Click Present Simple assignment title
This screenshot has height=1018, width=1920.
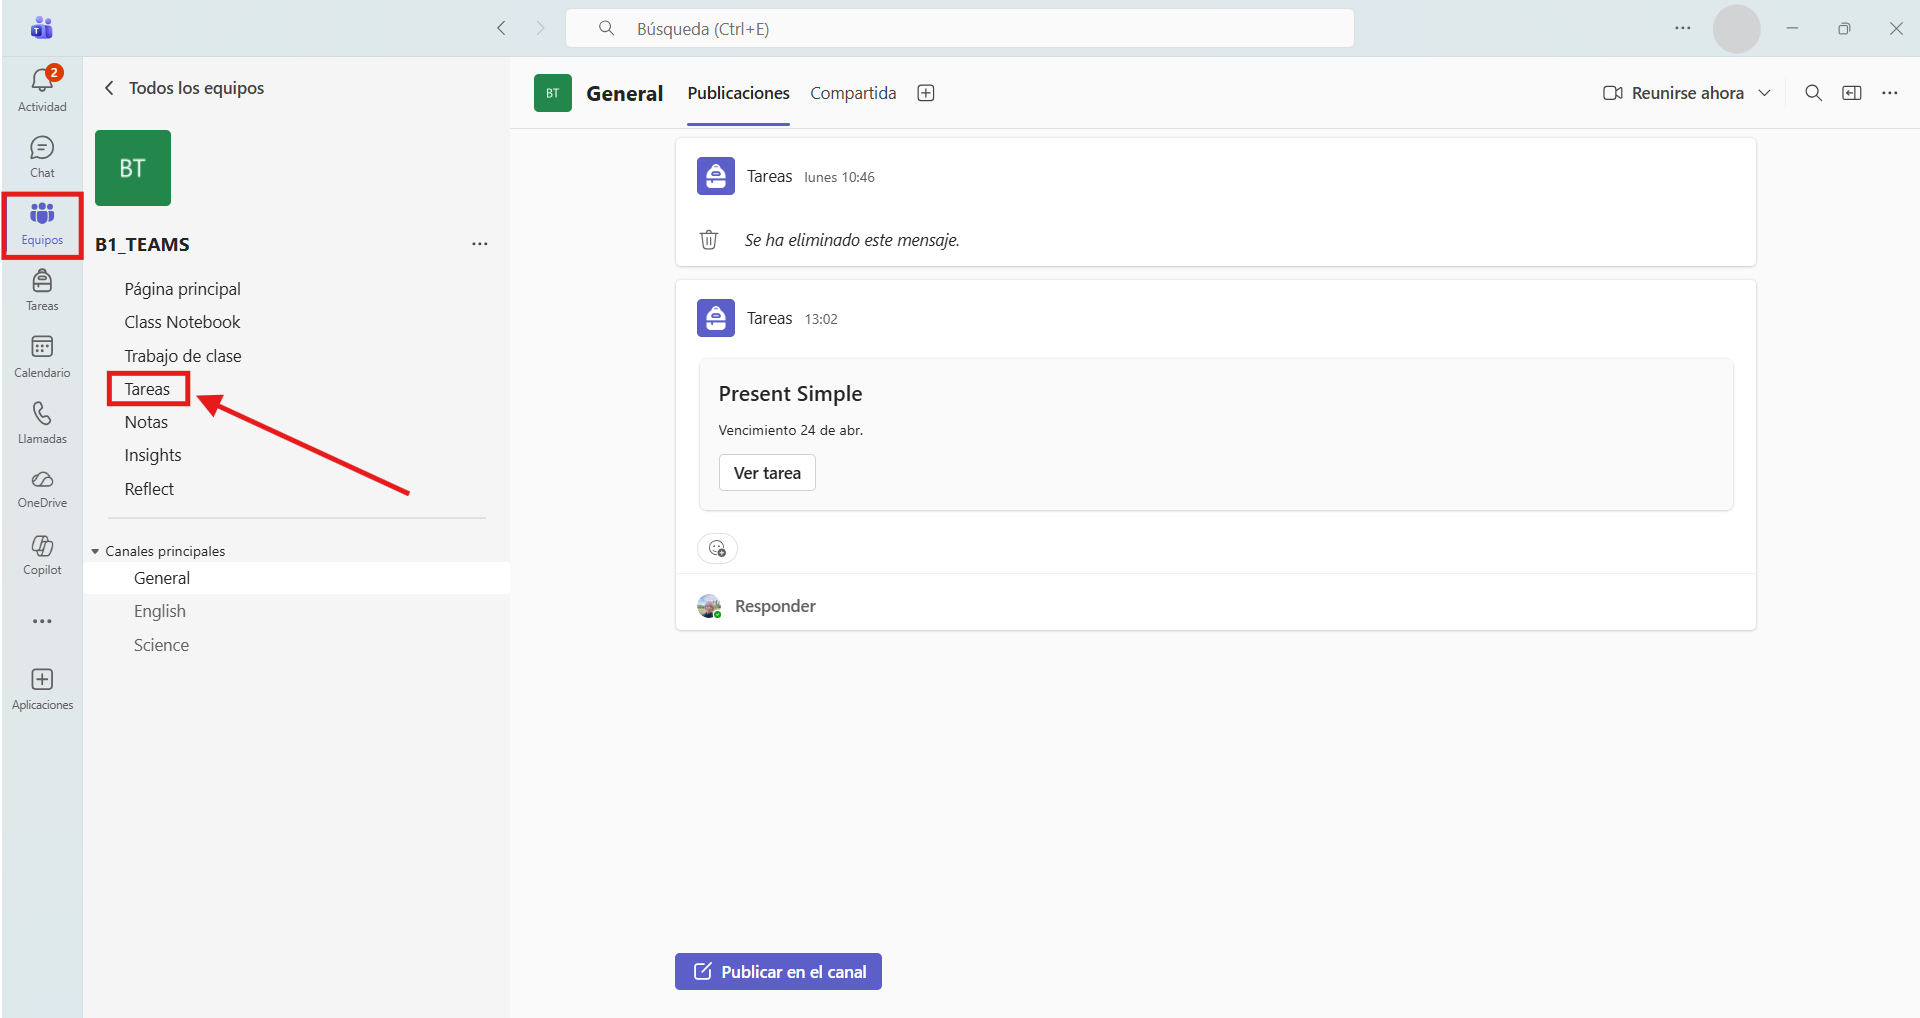[790, 394]
